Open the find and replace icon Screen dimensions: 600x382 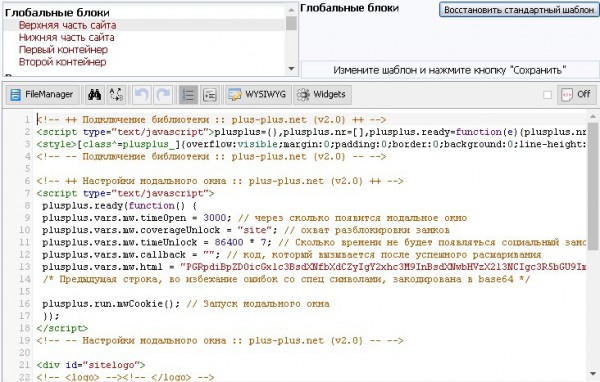pyautogui.click(x=116, y=95)
